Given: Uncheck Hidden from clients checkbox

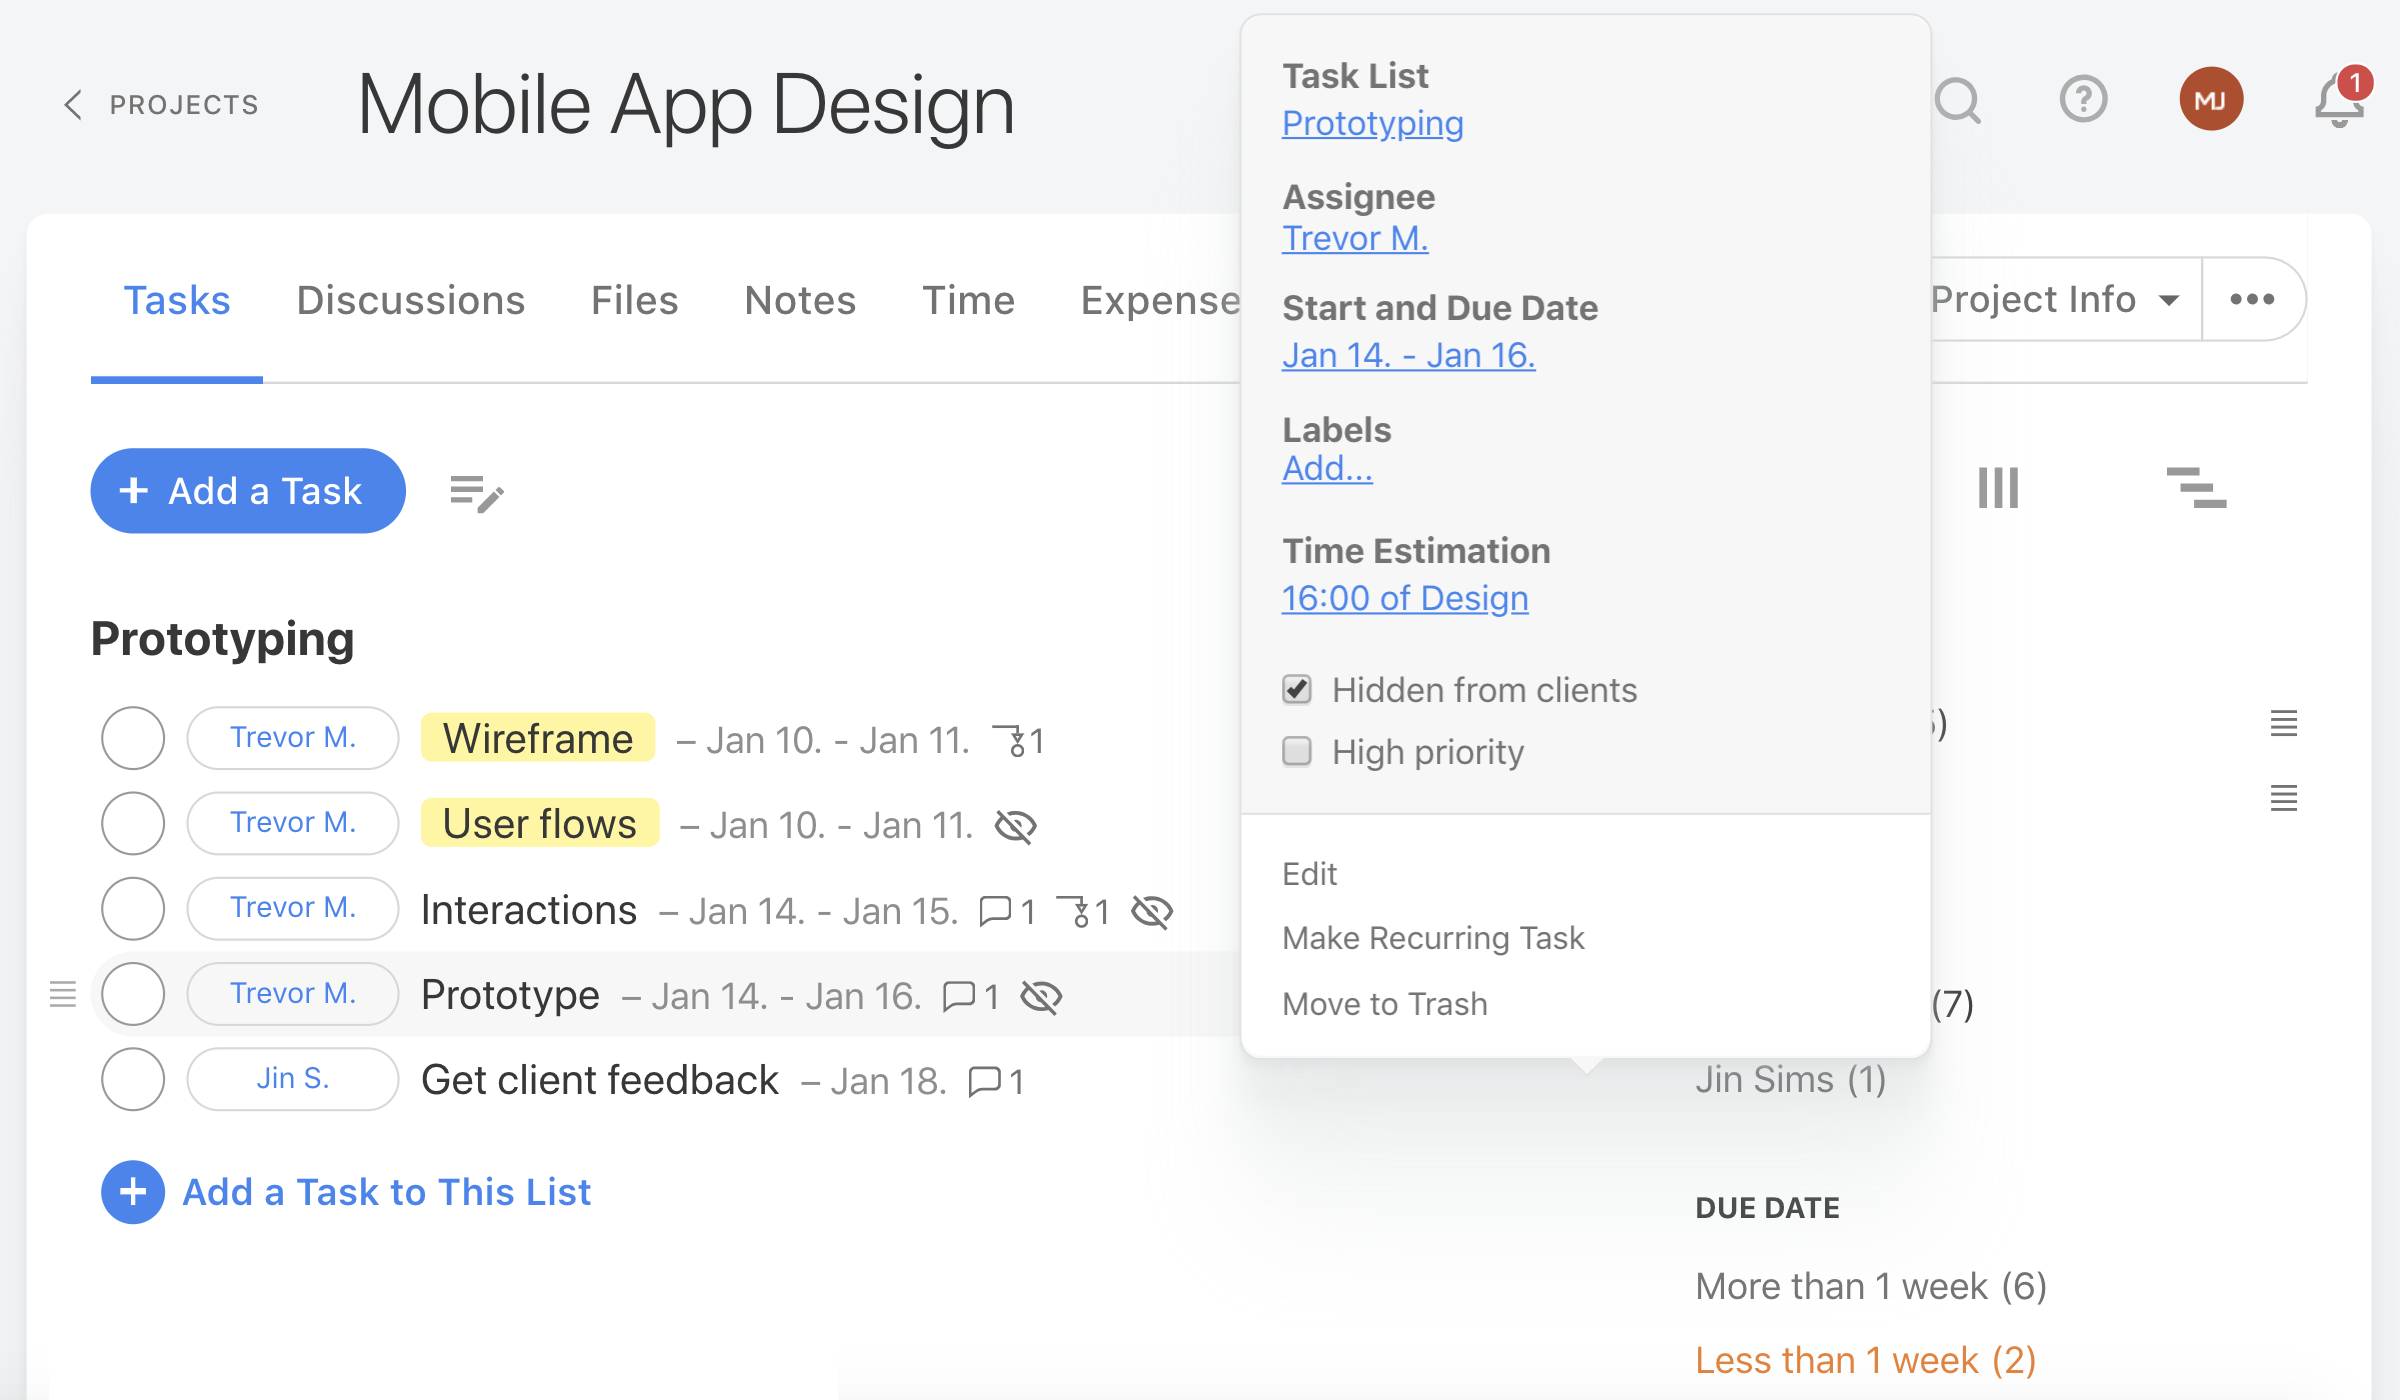Looking at the screenshot, I should [x=1297, y=689].
